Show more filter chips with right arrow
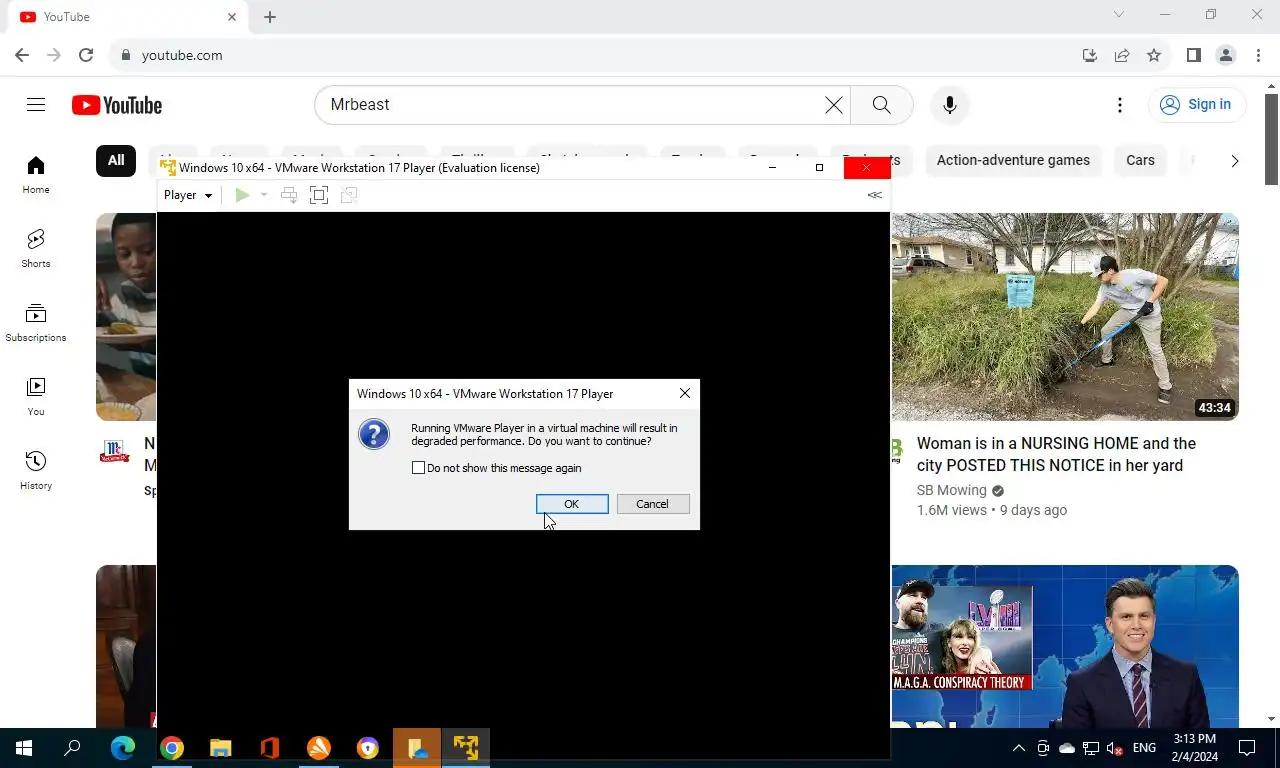This screenshot has width=1280, height=768. click(x=1234, y=160)
